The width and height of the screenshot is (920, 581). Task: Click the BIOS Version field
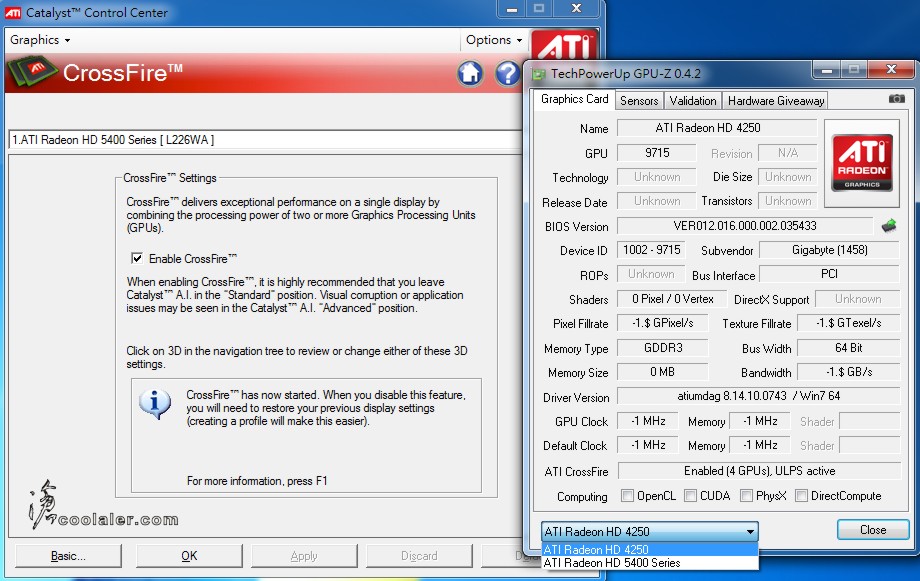[x=745, y=226]
